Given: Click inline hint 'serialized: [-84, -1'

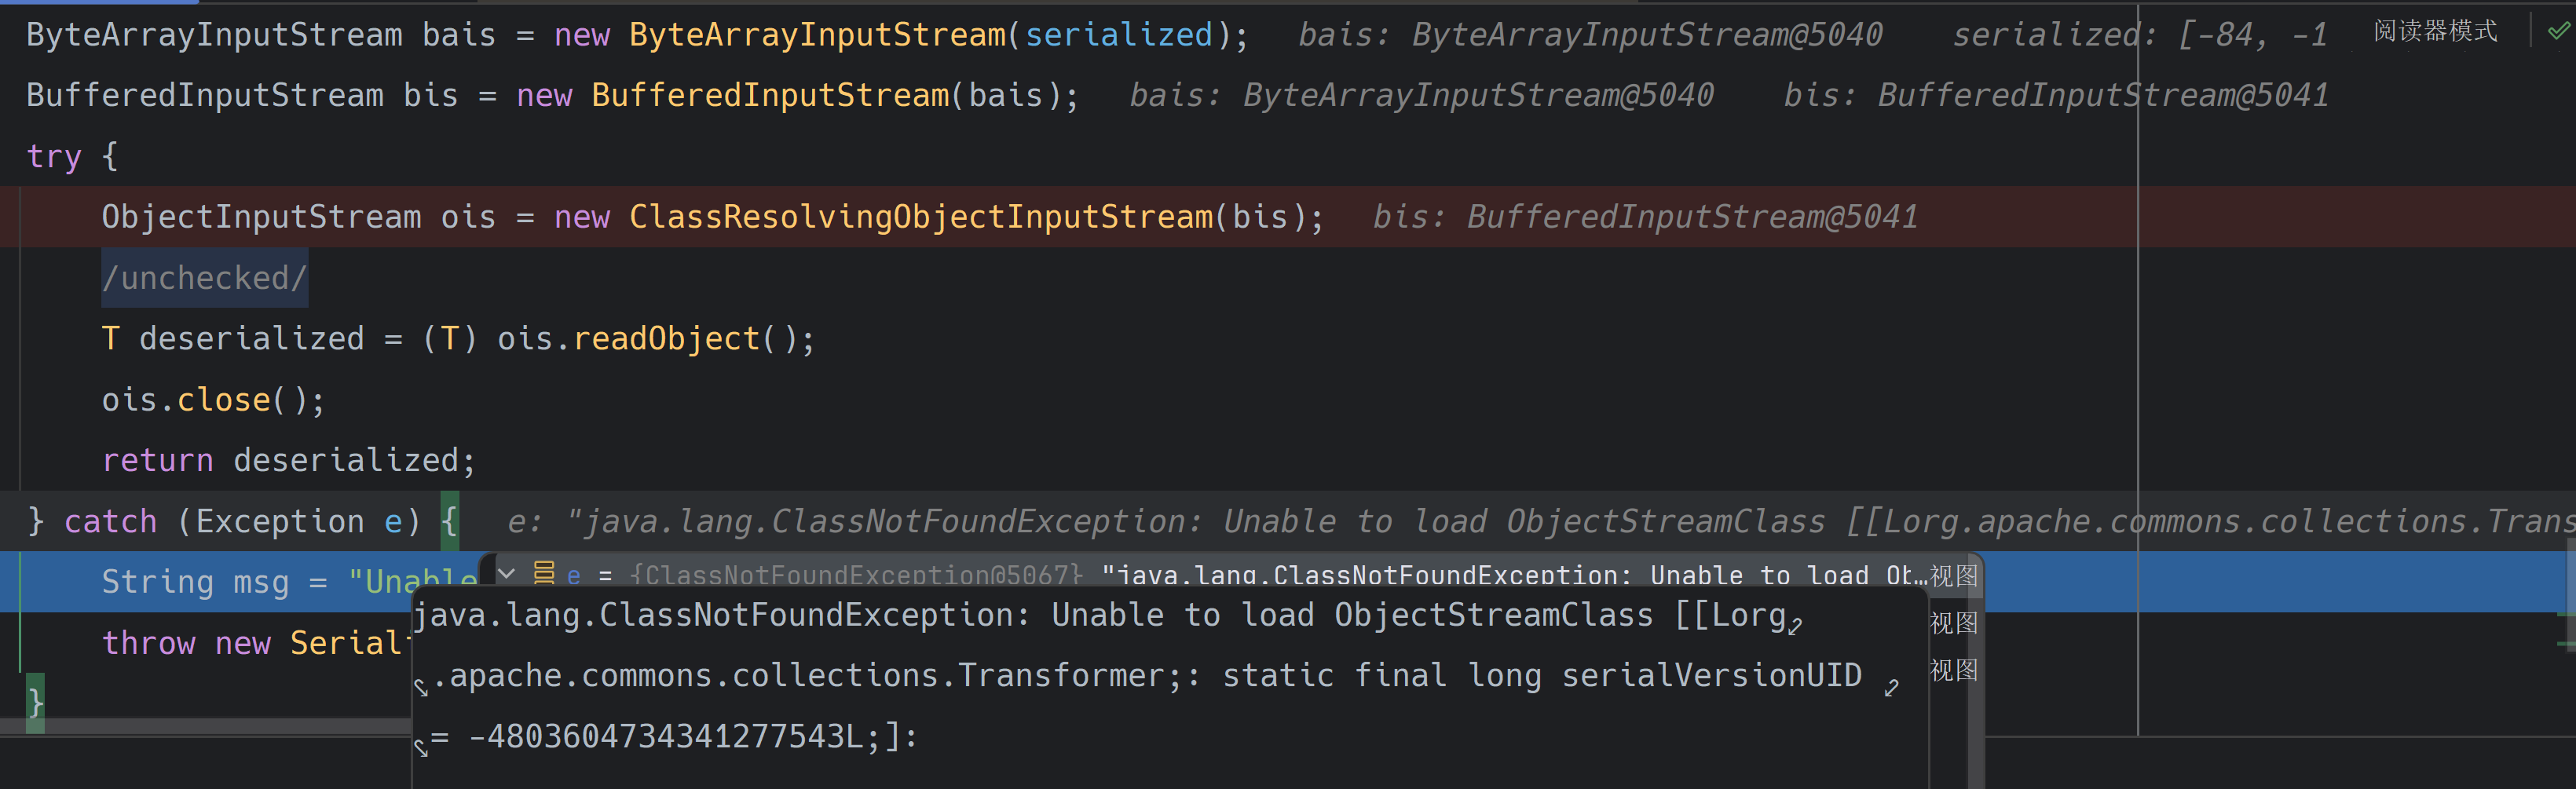Looking at the screenshot, I should (x=2140, y=36).
